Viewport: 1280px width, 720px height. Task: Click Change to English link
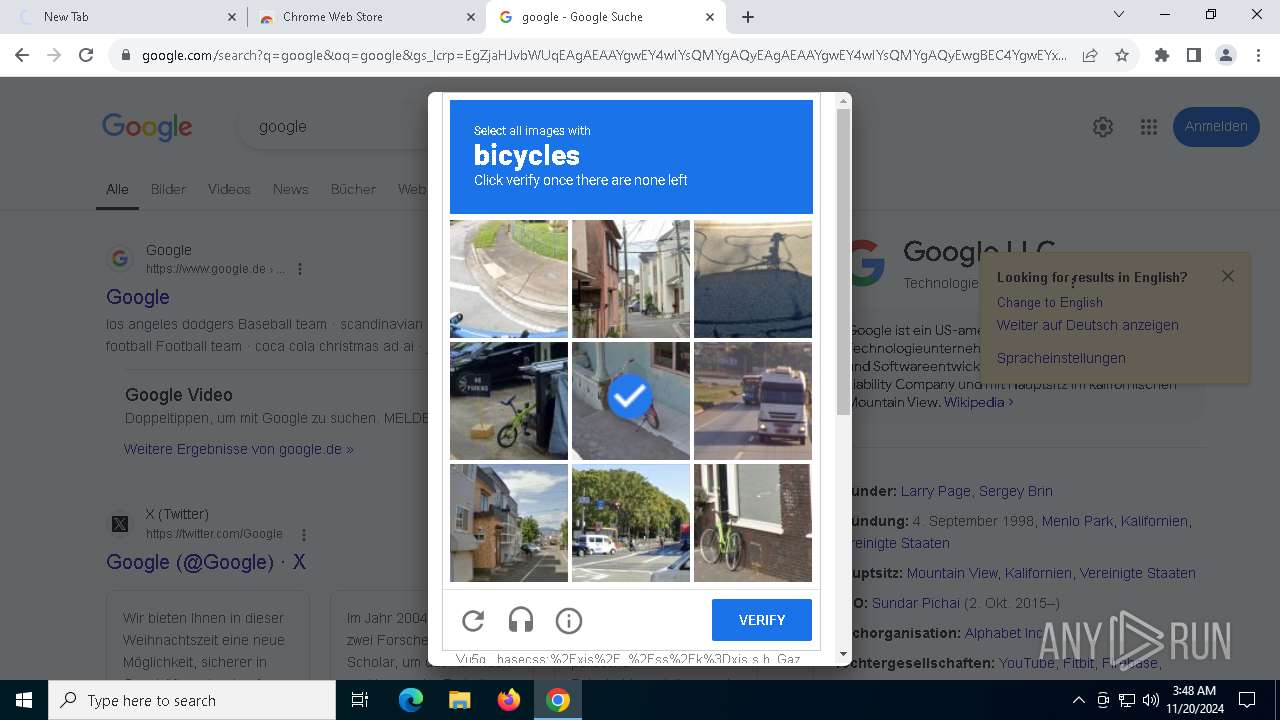click(1050, 302)
